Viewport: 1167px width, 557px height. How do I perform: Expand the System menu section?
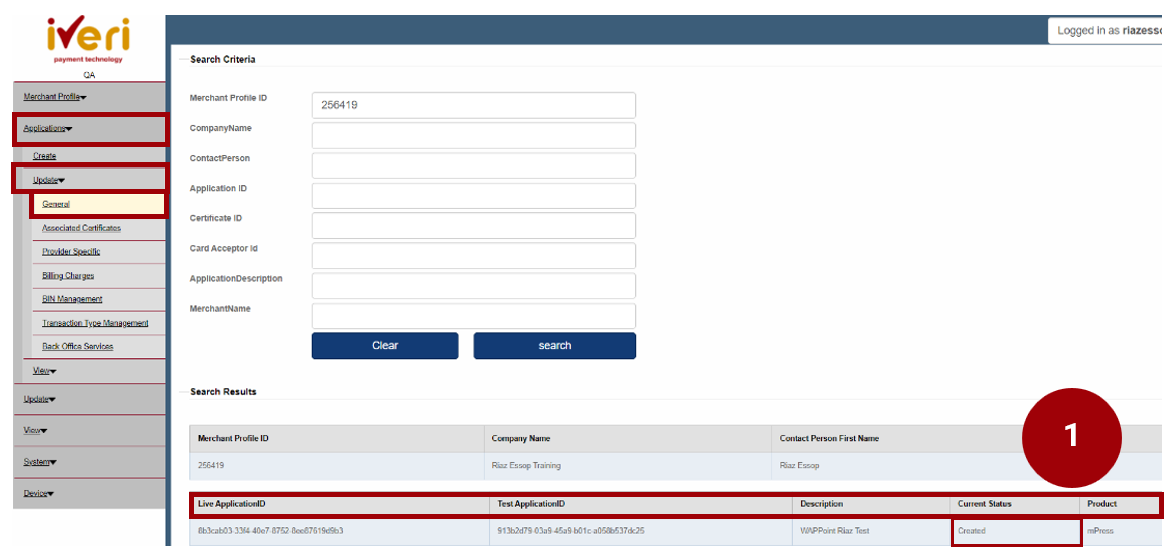click(40, 462)
